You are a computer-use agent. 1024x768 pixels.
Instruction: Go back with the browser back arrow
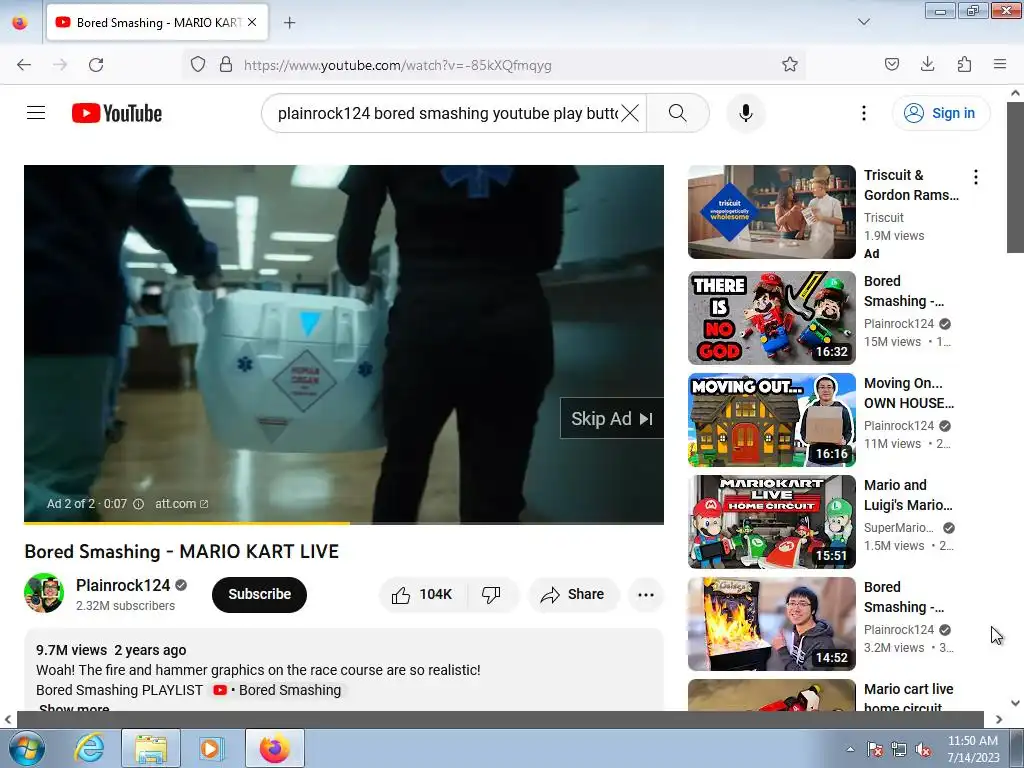(x=24, y=65)
